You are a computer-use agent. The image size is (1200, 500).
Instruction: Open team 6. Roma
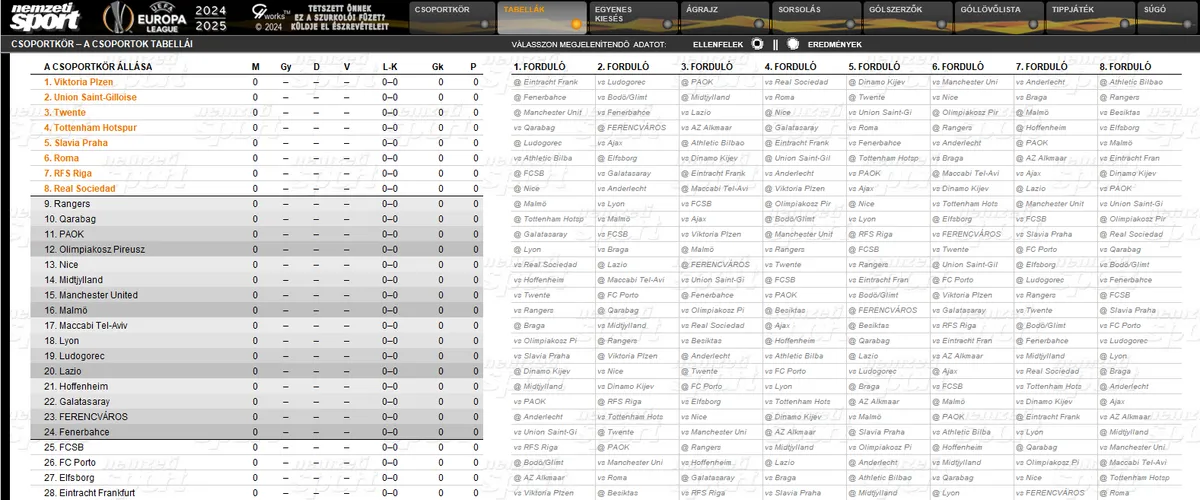(x=61, y=158)
